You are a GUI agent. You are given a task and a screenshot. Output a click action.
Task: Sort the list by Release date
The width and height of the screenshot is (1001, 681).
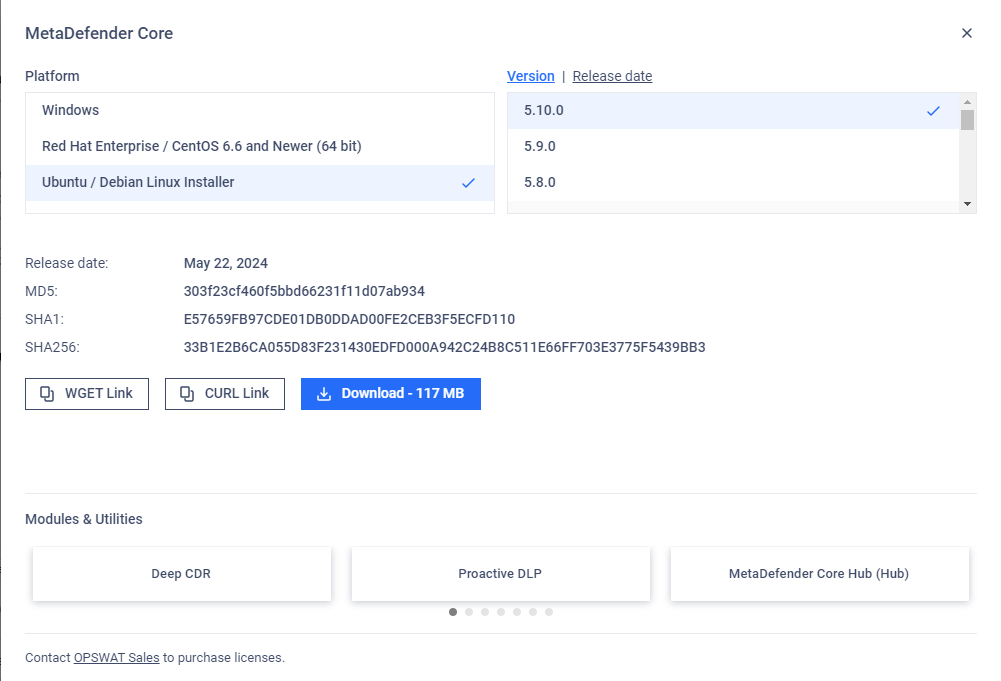(x=612, y=76)
